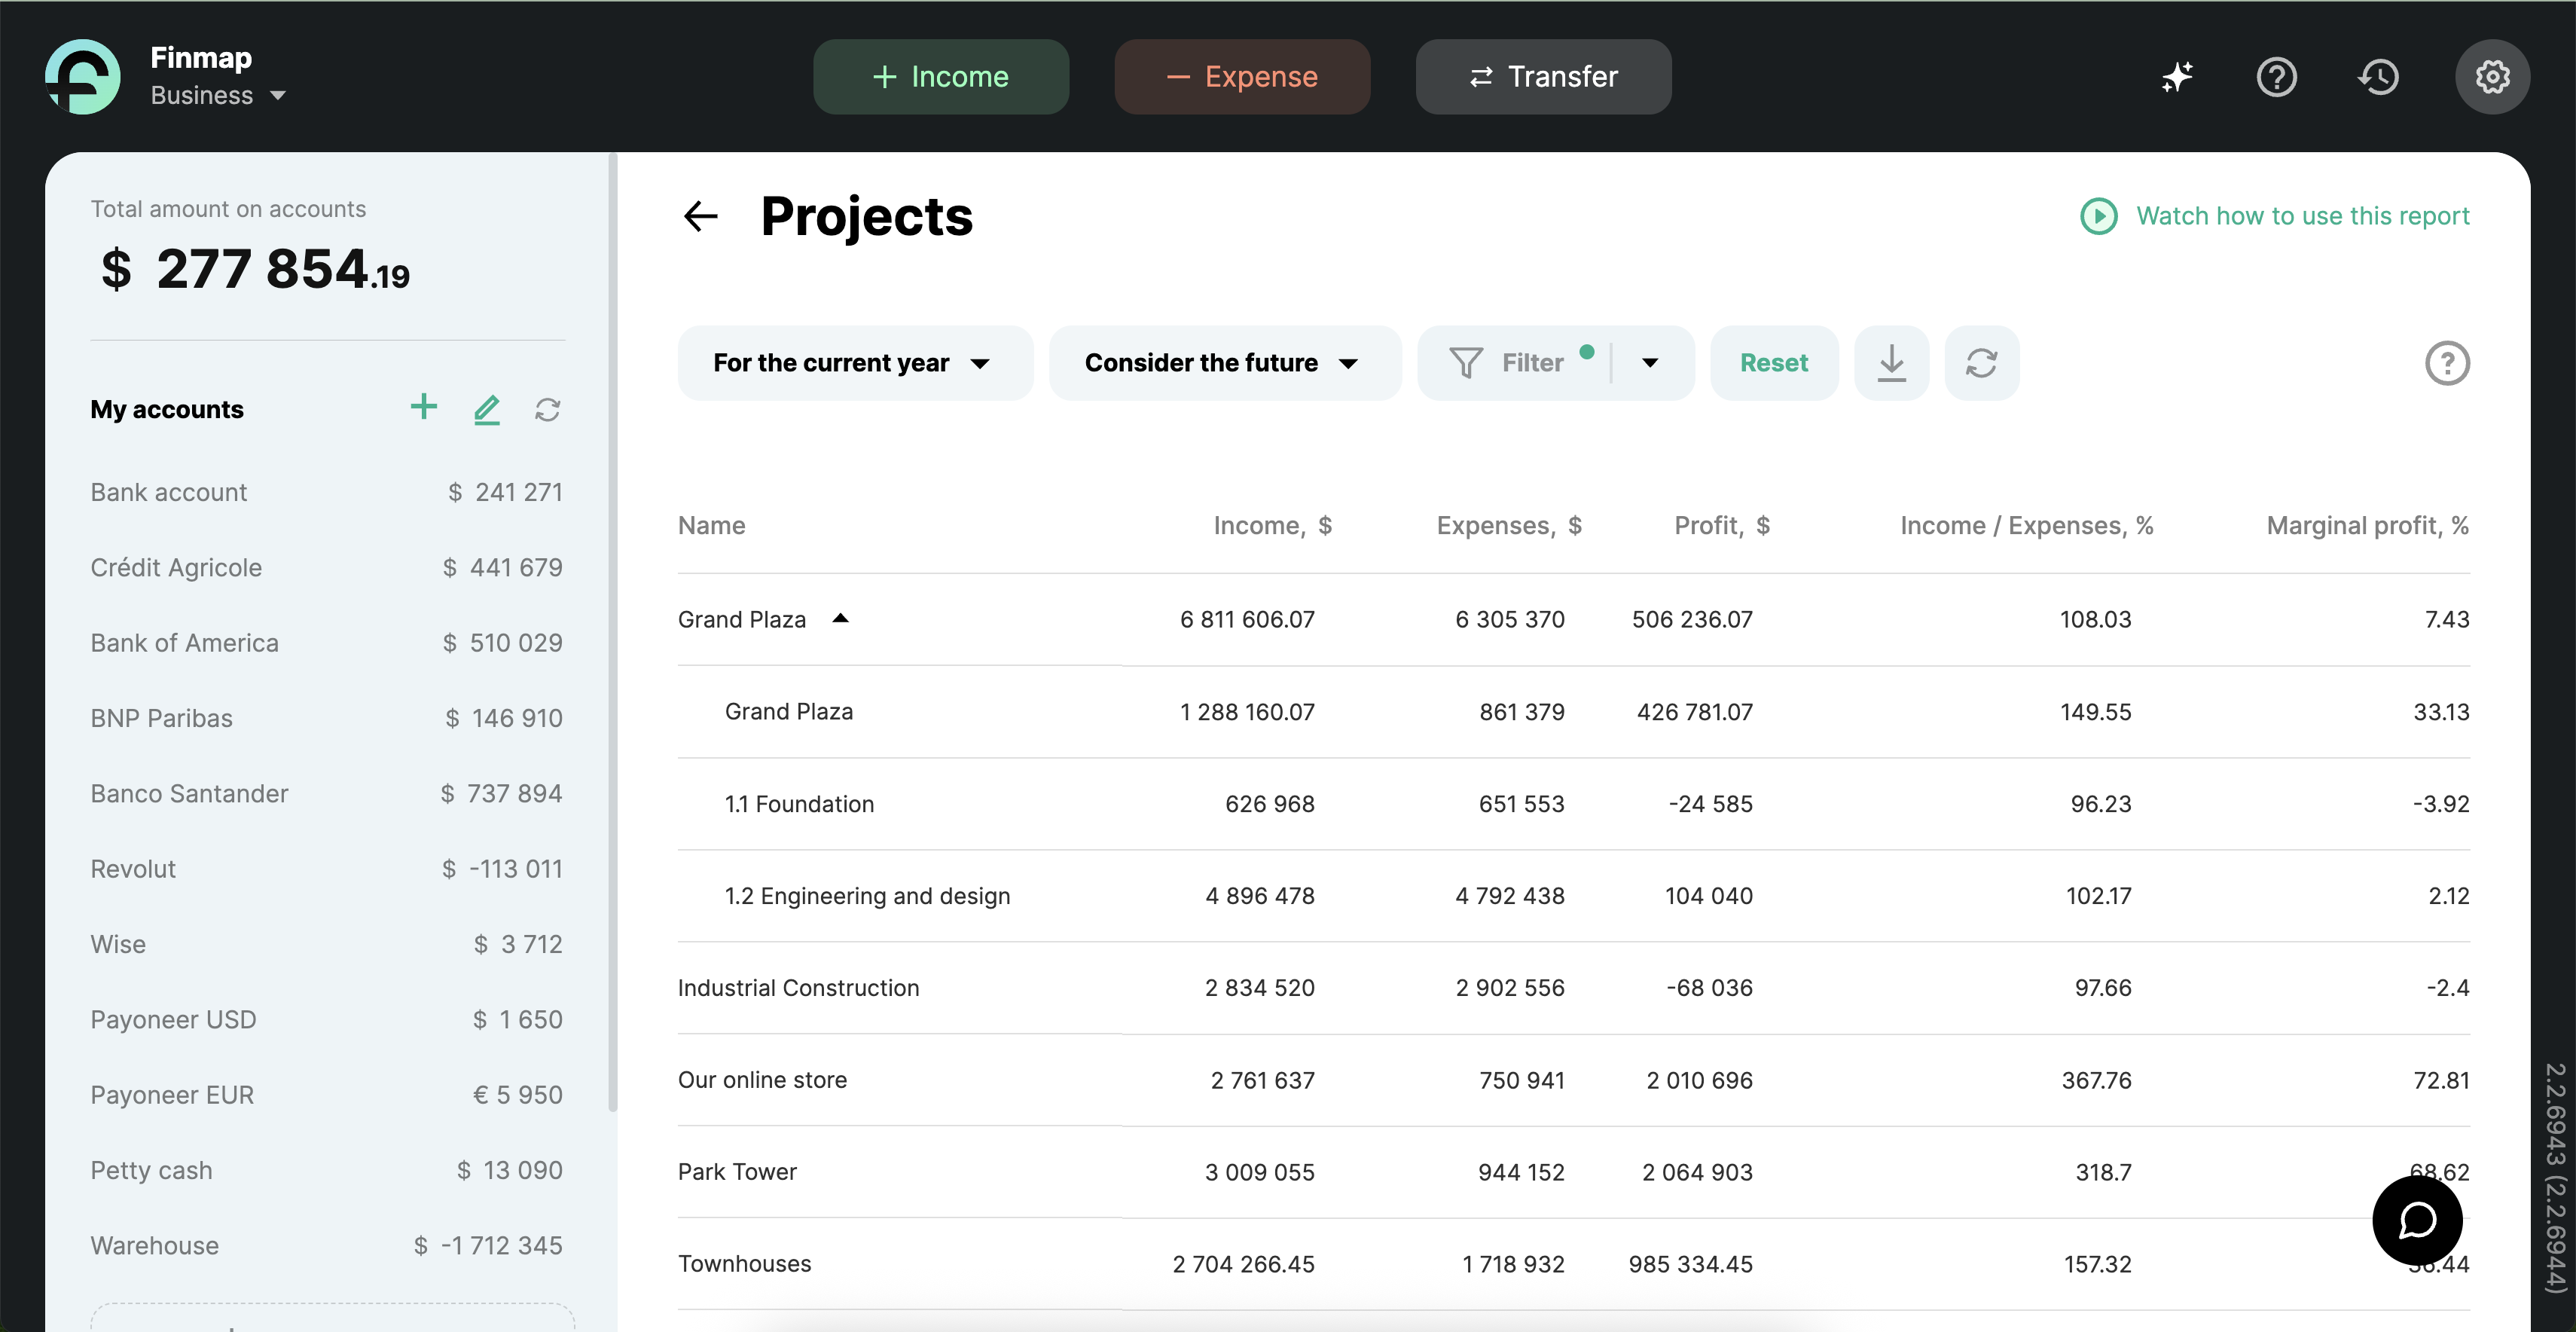Open the chat support bubble
This screenshot has height=1332, width=2576.
[x=2416, y=1219]
